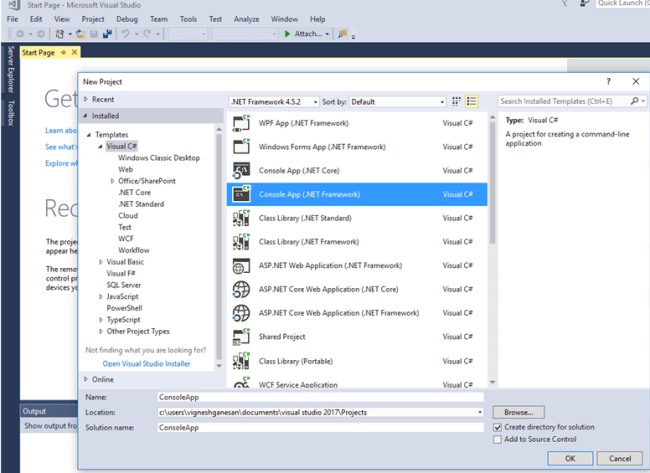This screenshot has width=650, height=473.
Task: Click the Name input field
Action: point(320,397)
